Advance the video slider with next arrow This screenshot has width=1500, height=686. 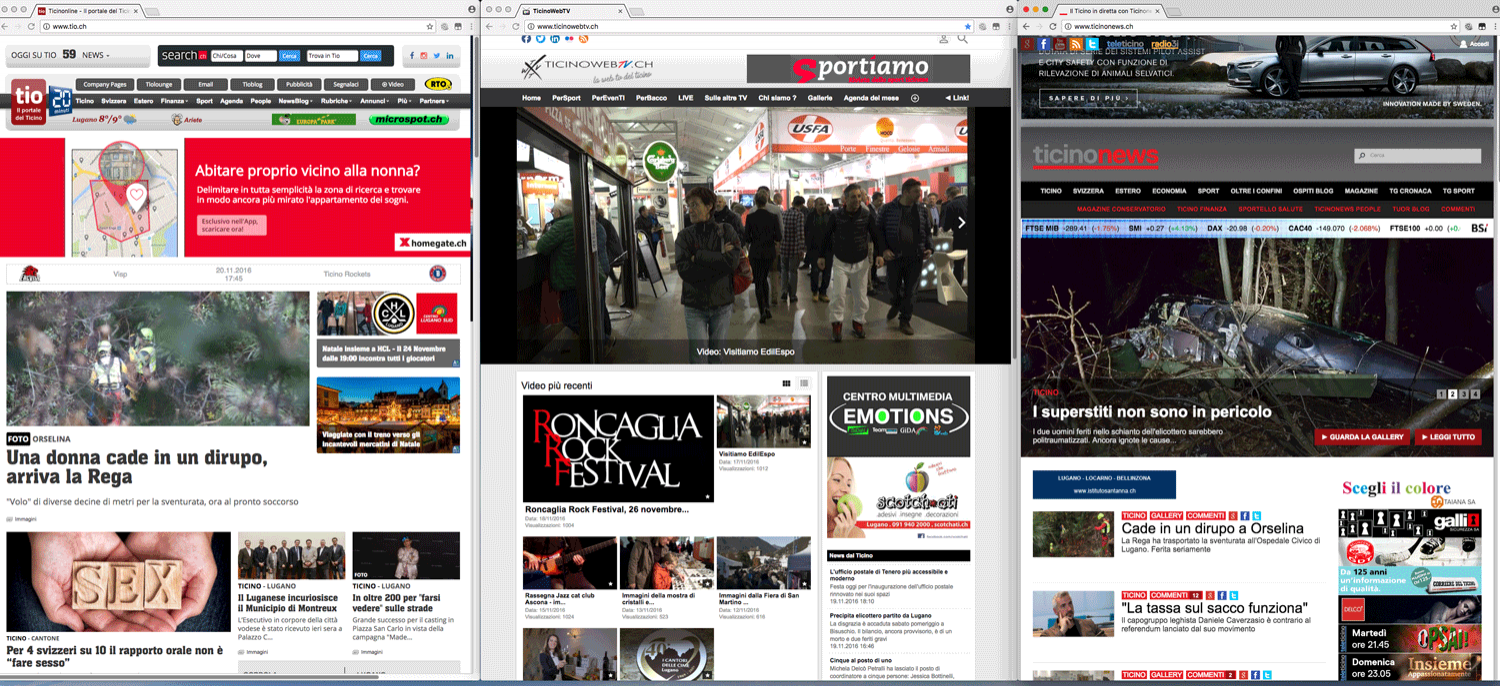click(961, 223)
